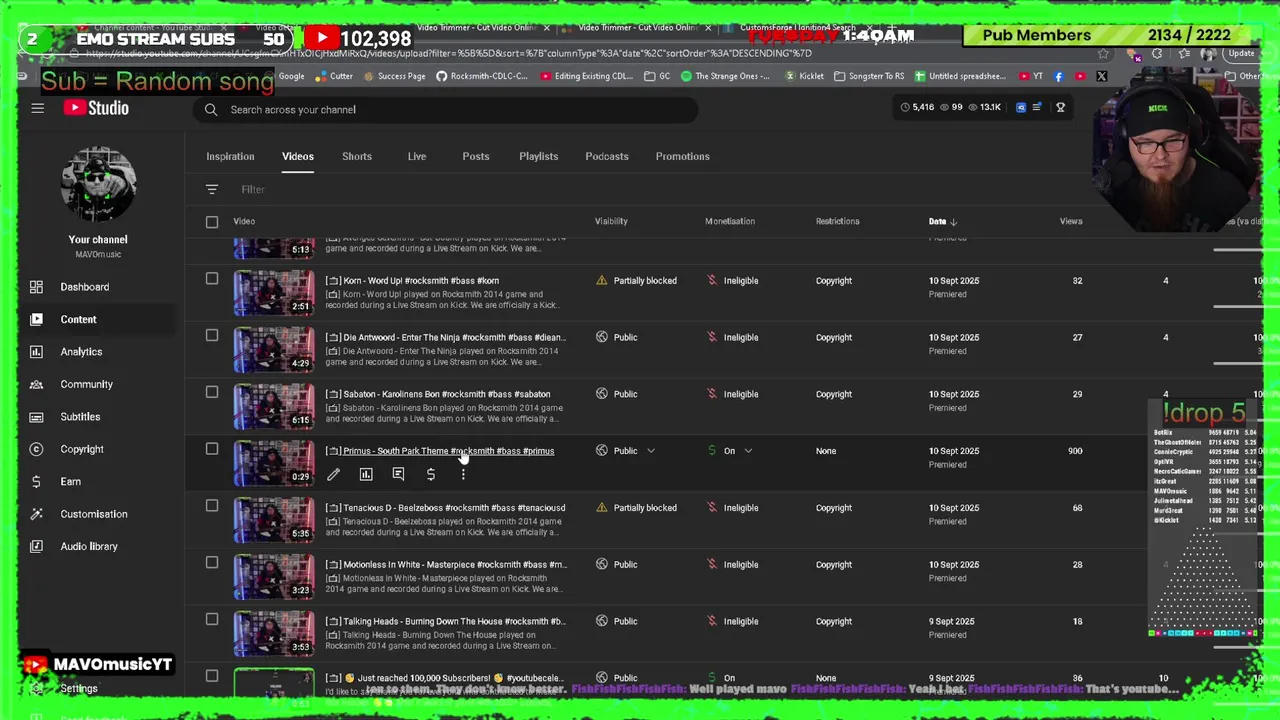Switch to the Posts tab
The width and height of the screenshot is (1280, 720).
tap(476, 156)
